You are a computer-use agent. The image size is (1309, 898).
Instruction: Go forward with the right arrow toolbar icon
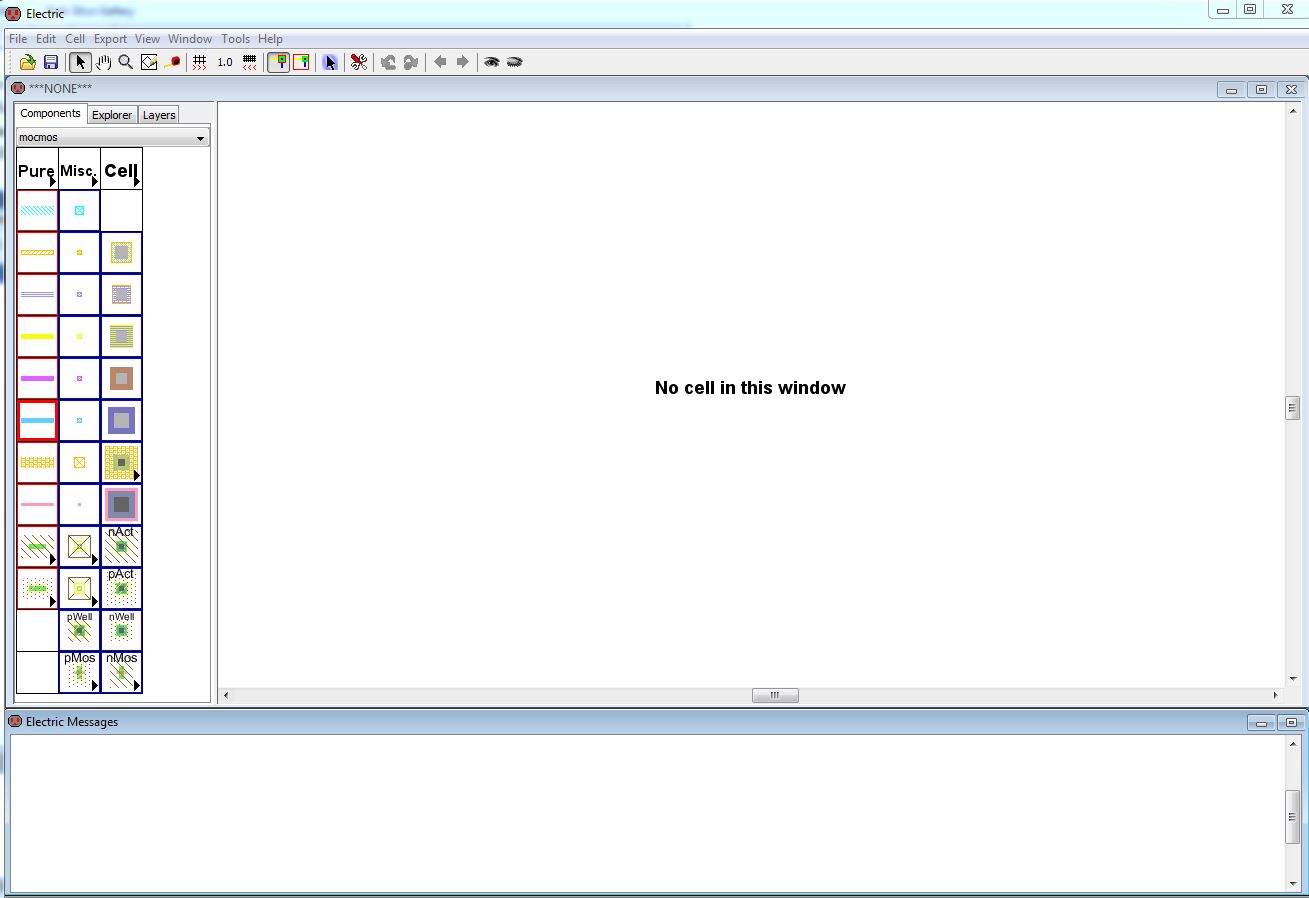pyautogui.click(x=462, y=62)
